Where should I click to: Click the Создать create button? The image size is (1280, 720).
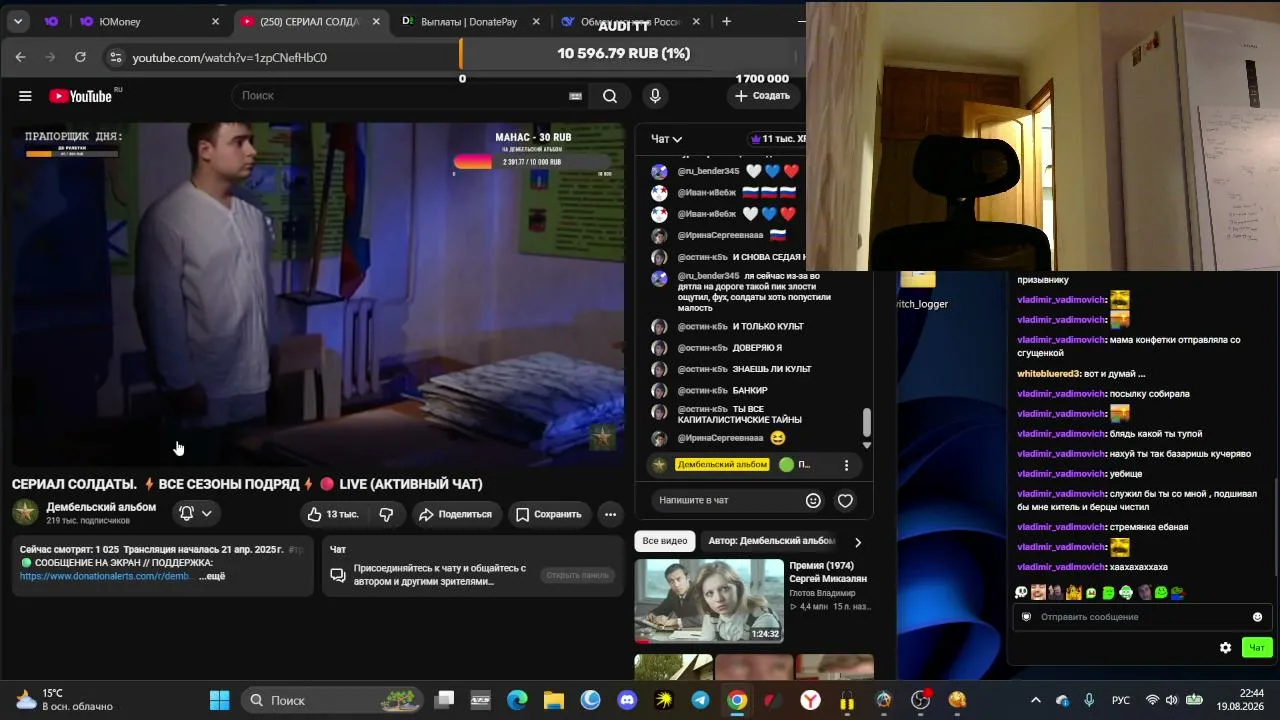[x=762, y=96]
